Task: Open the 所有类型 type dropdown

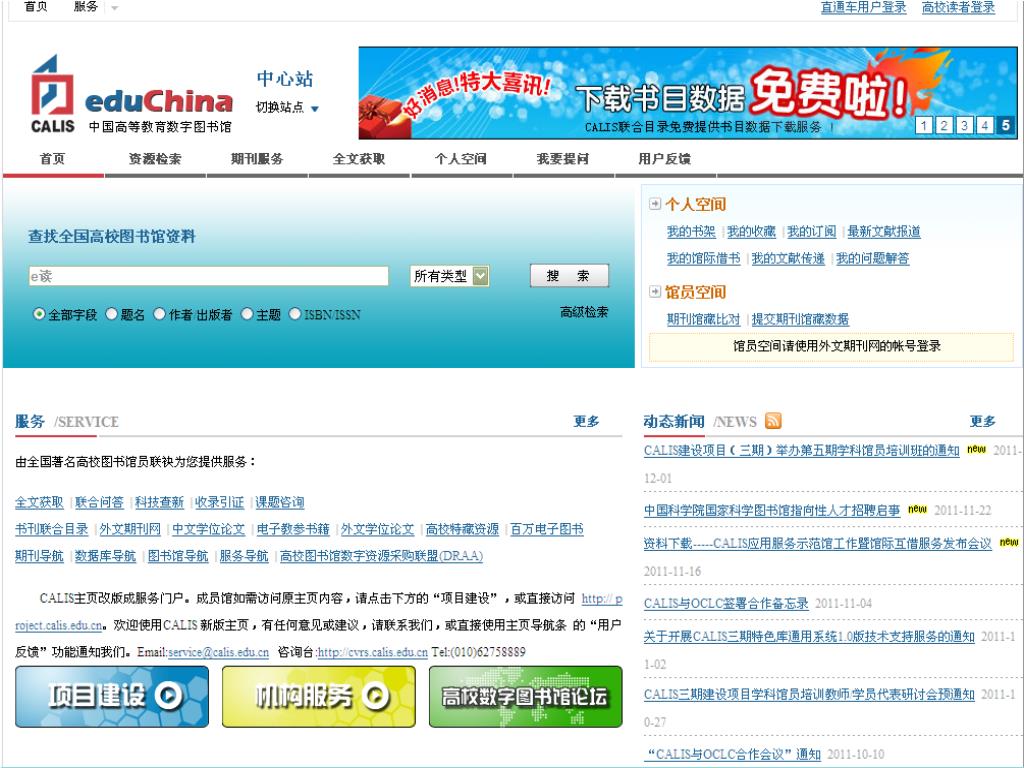Action: coord(449,276)
